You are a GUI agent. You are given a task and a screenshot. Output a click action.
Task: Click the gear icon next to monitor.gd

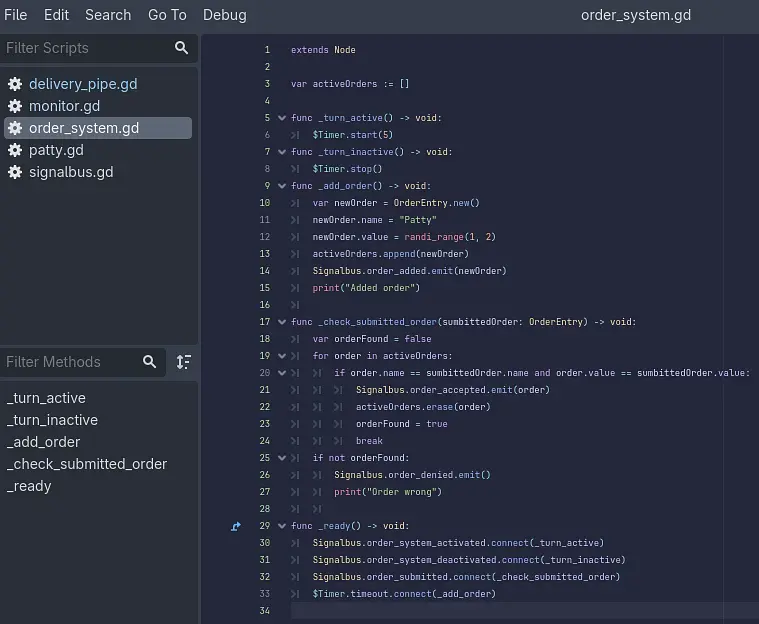(x=15, y=106)
